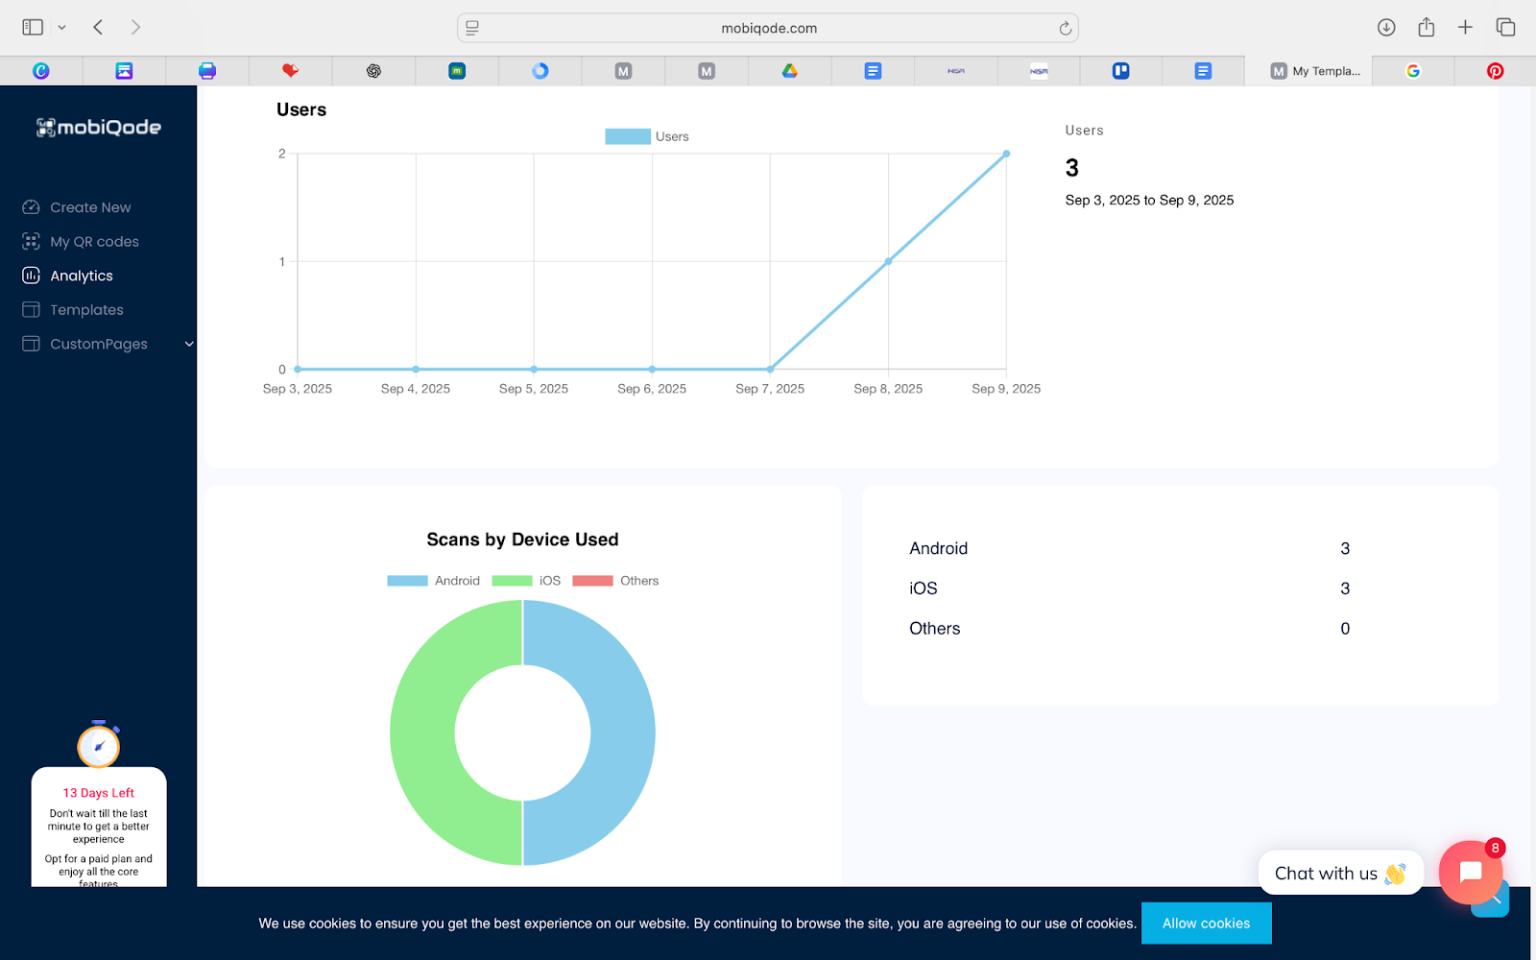Toggle iOS in the device chart legend

[530, 580]
